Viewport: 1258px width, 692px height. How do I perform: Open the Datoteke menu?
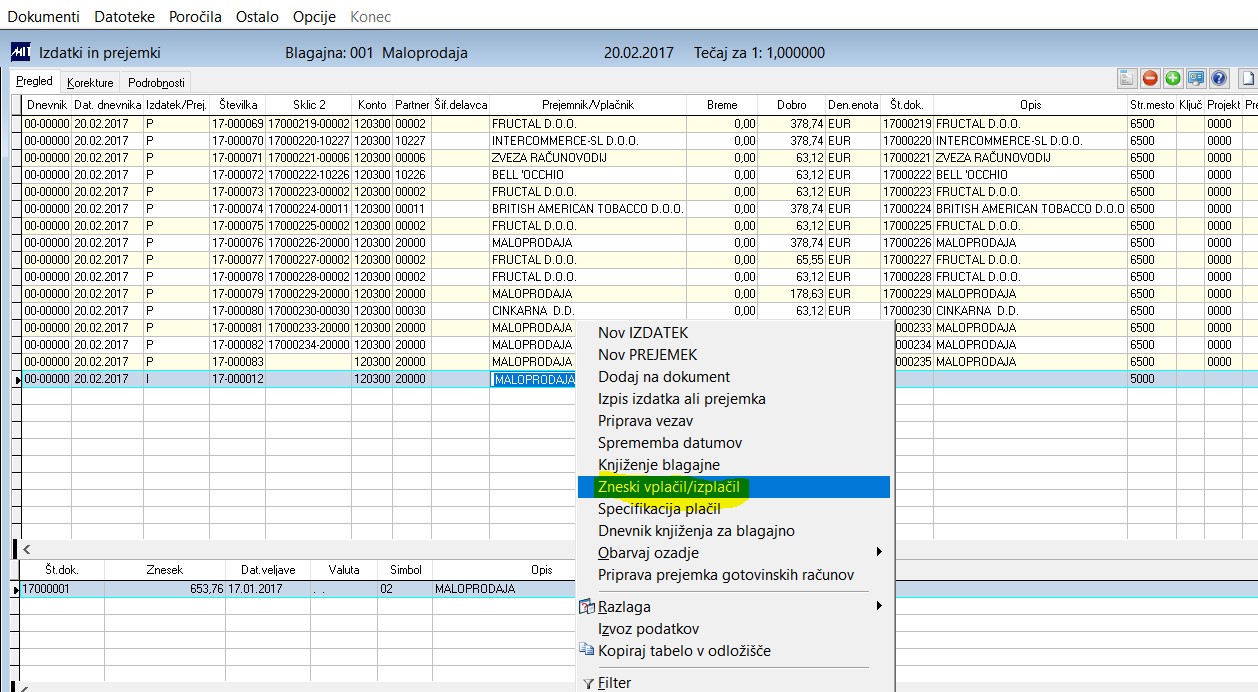click(122, 17)
